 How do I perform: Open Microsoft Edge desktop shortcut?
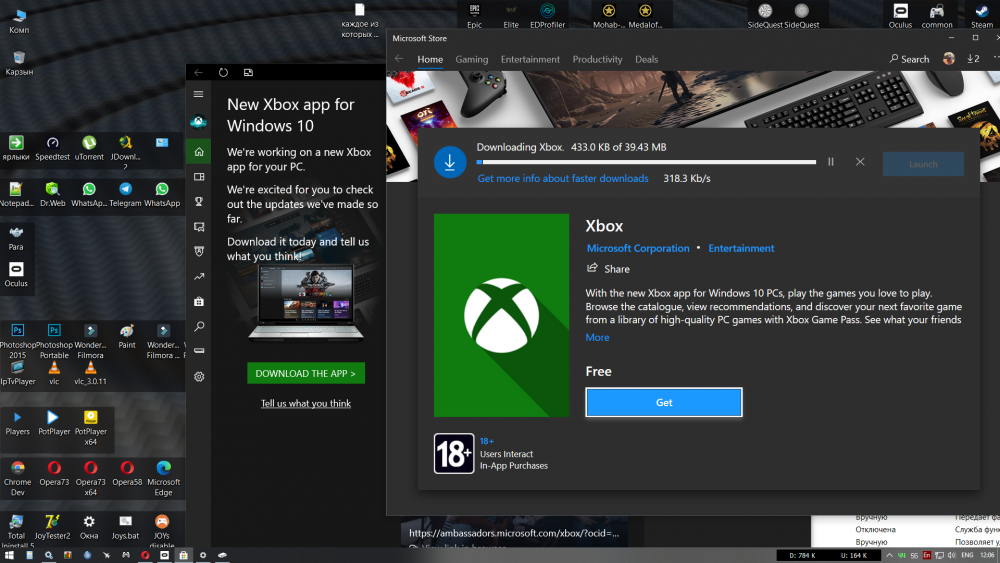(163, 478)
